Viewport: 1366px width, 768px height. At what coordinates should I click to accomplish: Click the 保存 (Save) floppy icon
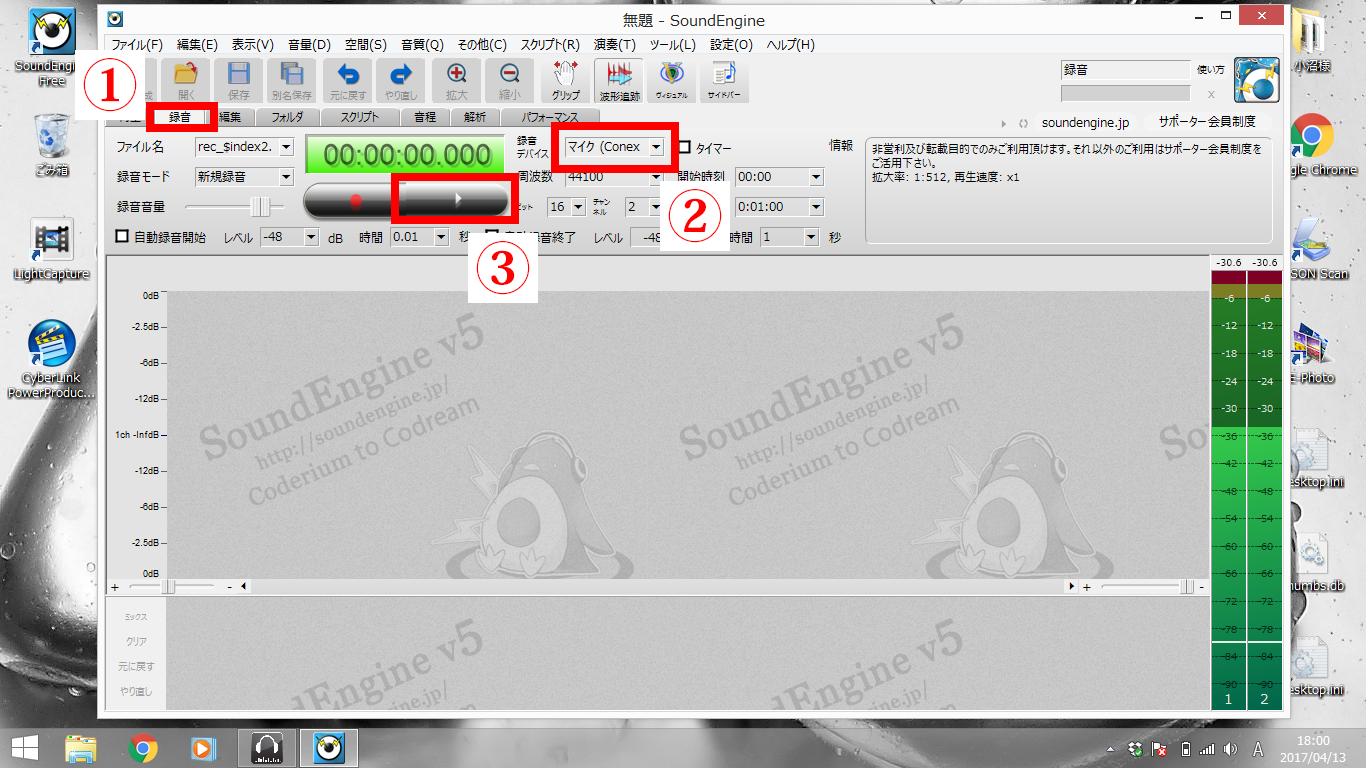[239, 80]
